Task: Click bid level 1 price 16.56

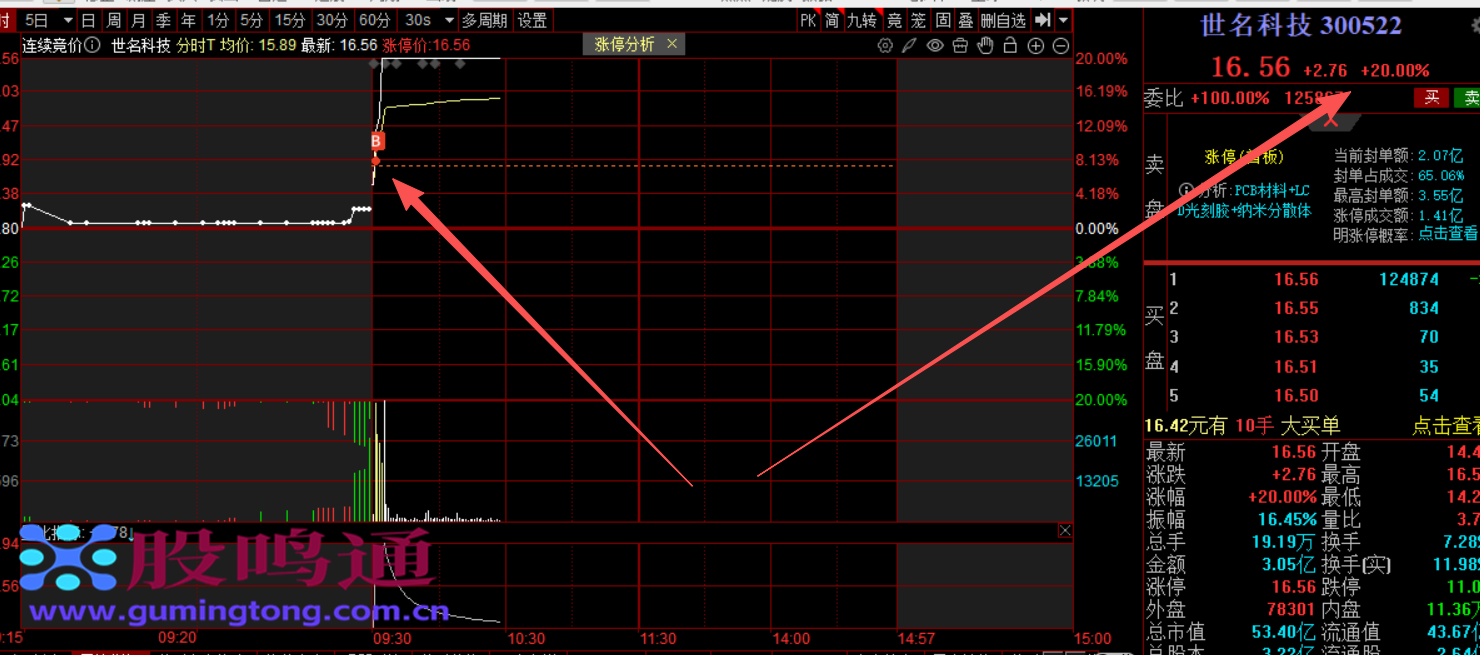Action: pyautogui.click(x=1296, y=280)
